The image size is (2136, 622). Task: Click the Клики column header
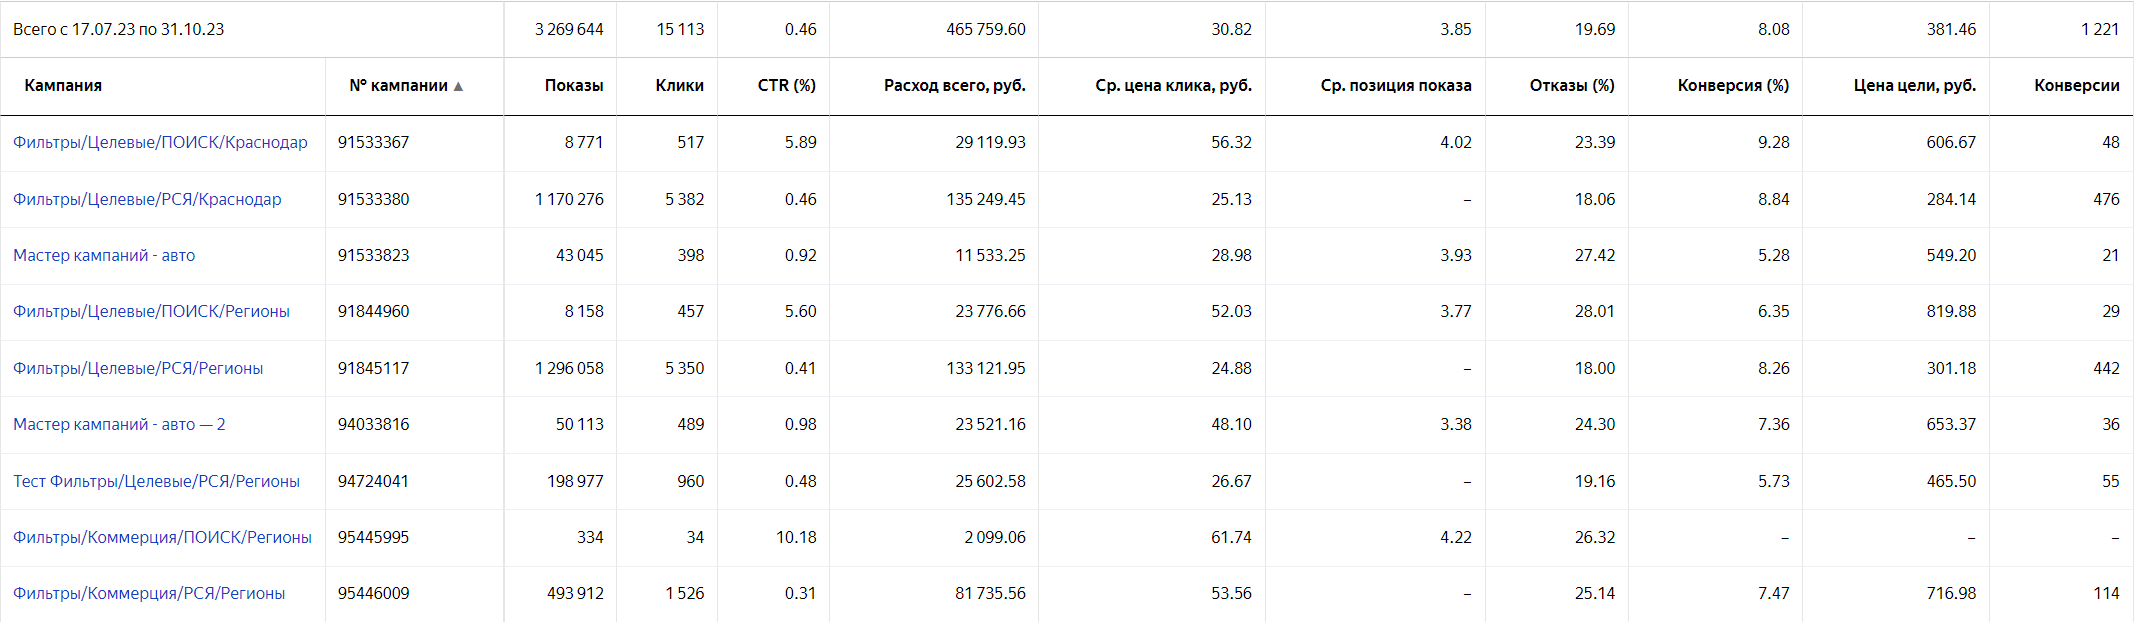point(679,86)
